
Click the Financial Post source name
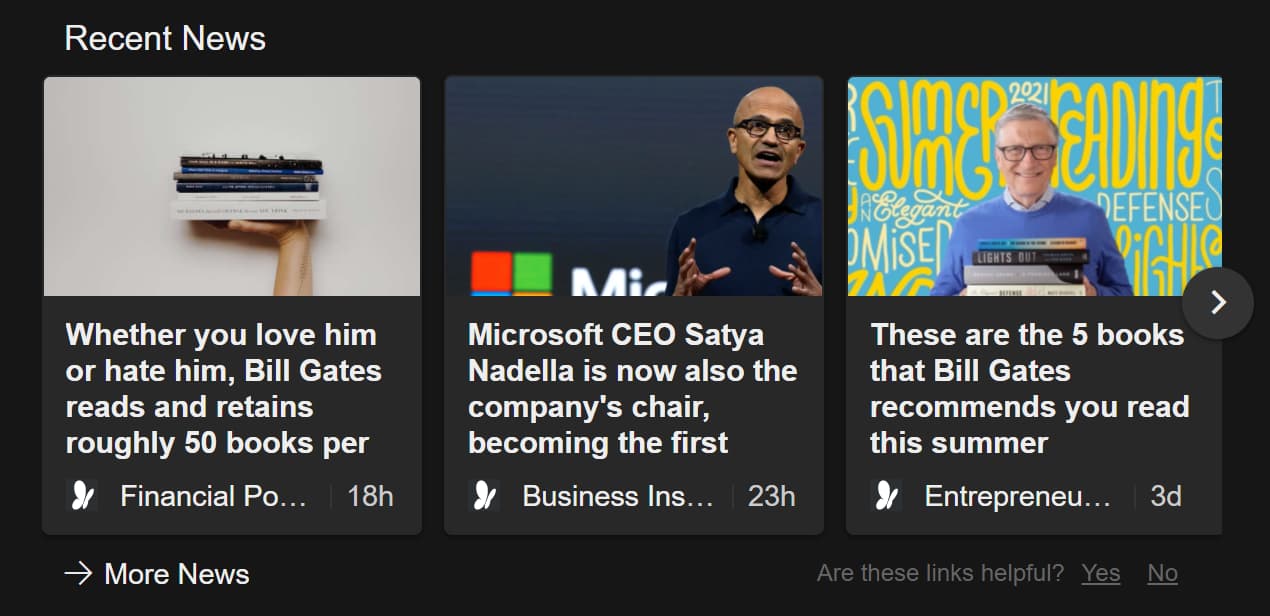click(x=213, y=496)
